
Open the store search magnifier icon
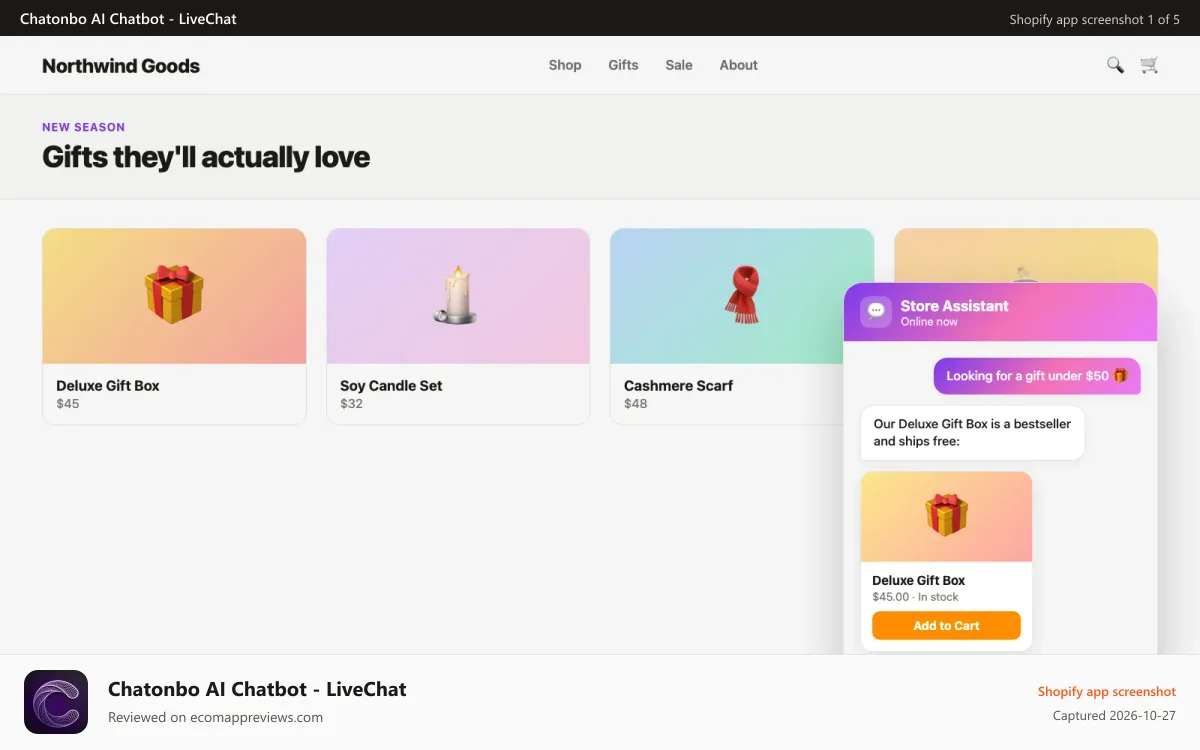[1115, 65]
